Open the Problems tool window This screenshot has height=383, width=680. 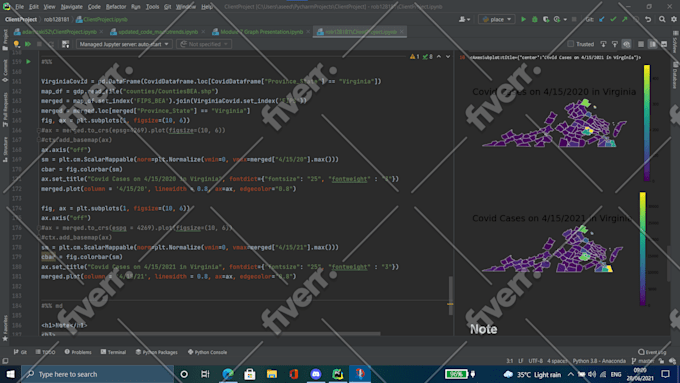click(x=78, y=352)
